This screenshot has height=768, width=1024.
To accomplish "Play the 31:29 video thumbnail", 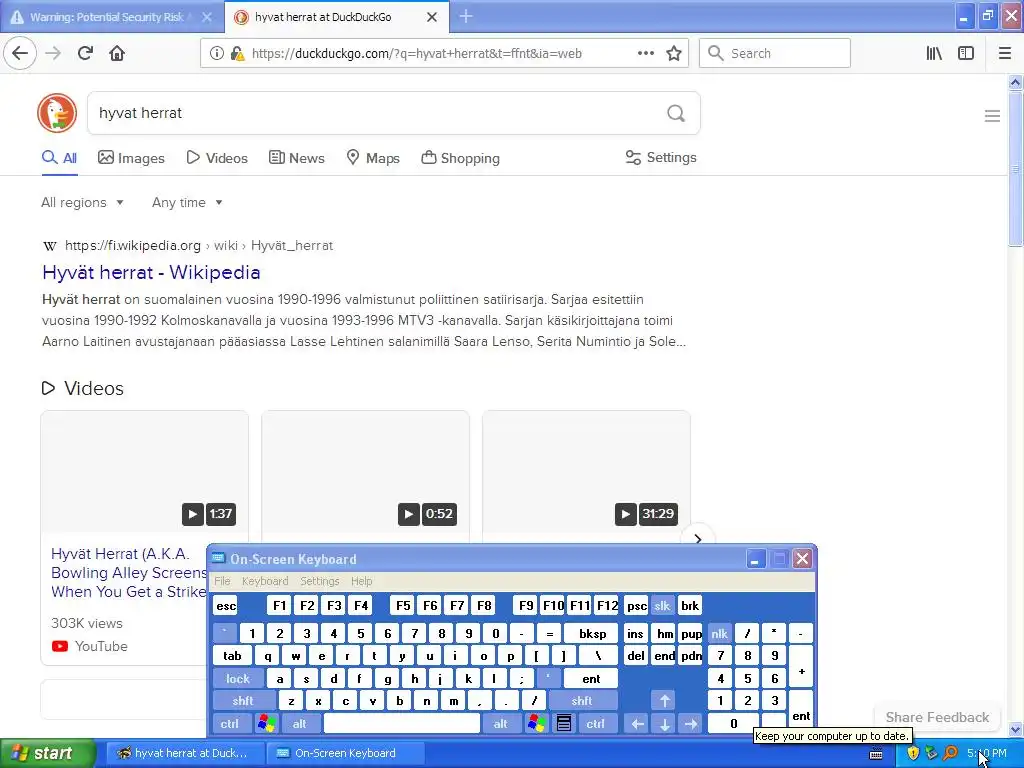I will [x=586, y=472].
